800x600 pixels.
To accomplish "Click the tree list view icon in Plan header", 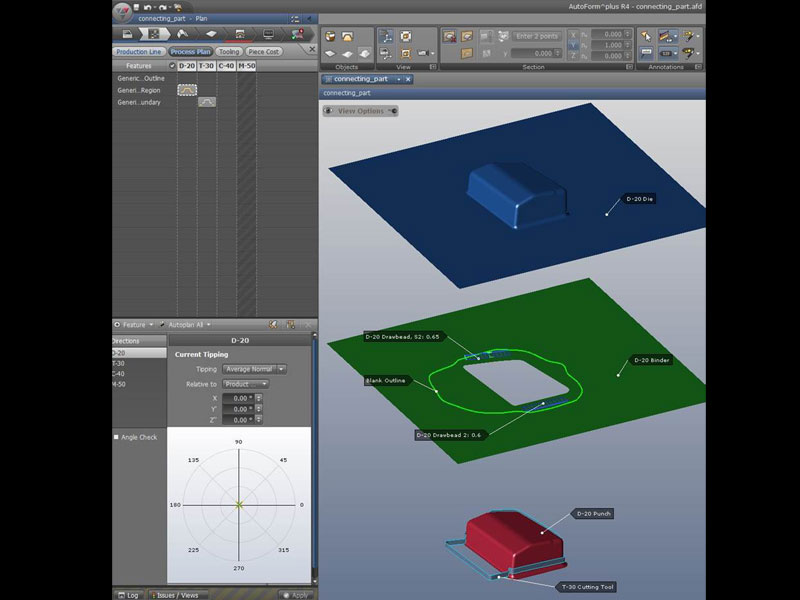I will point(295,19).
